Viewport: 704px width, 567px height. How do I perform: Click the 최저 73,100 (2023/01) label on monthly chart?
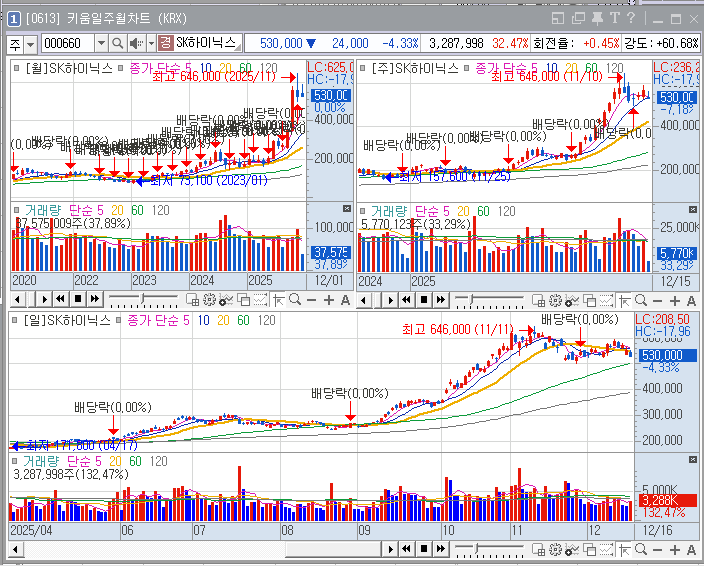pyautogui.click(x=209, y=180)
